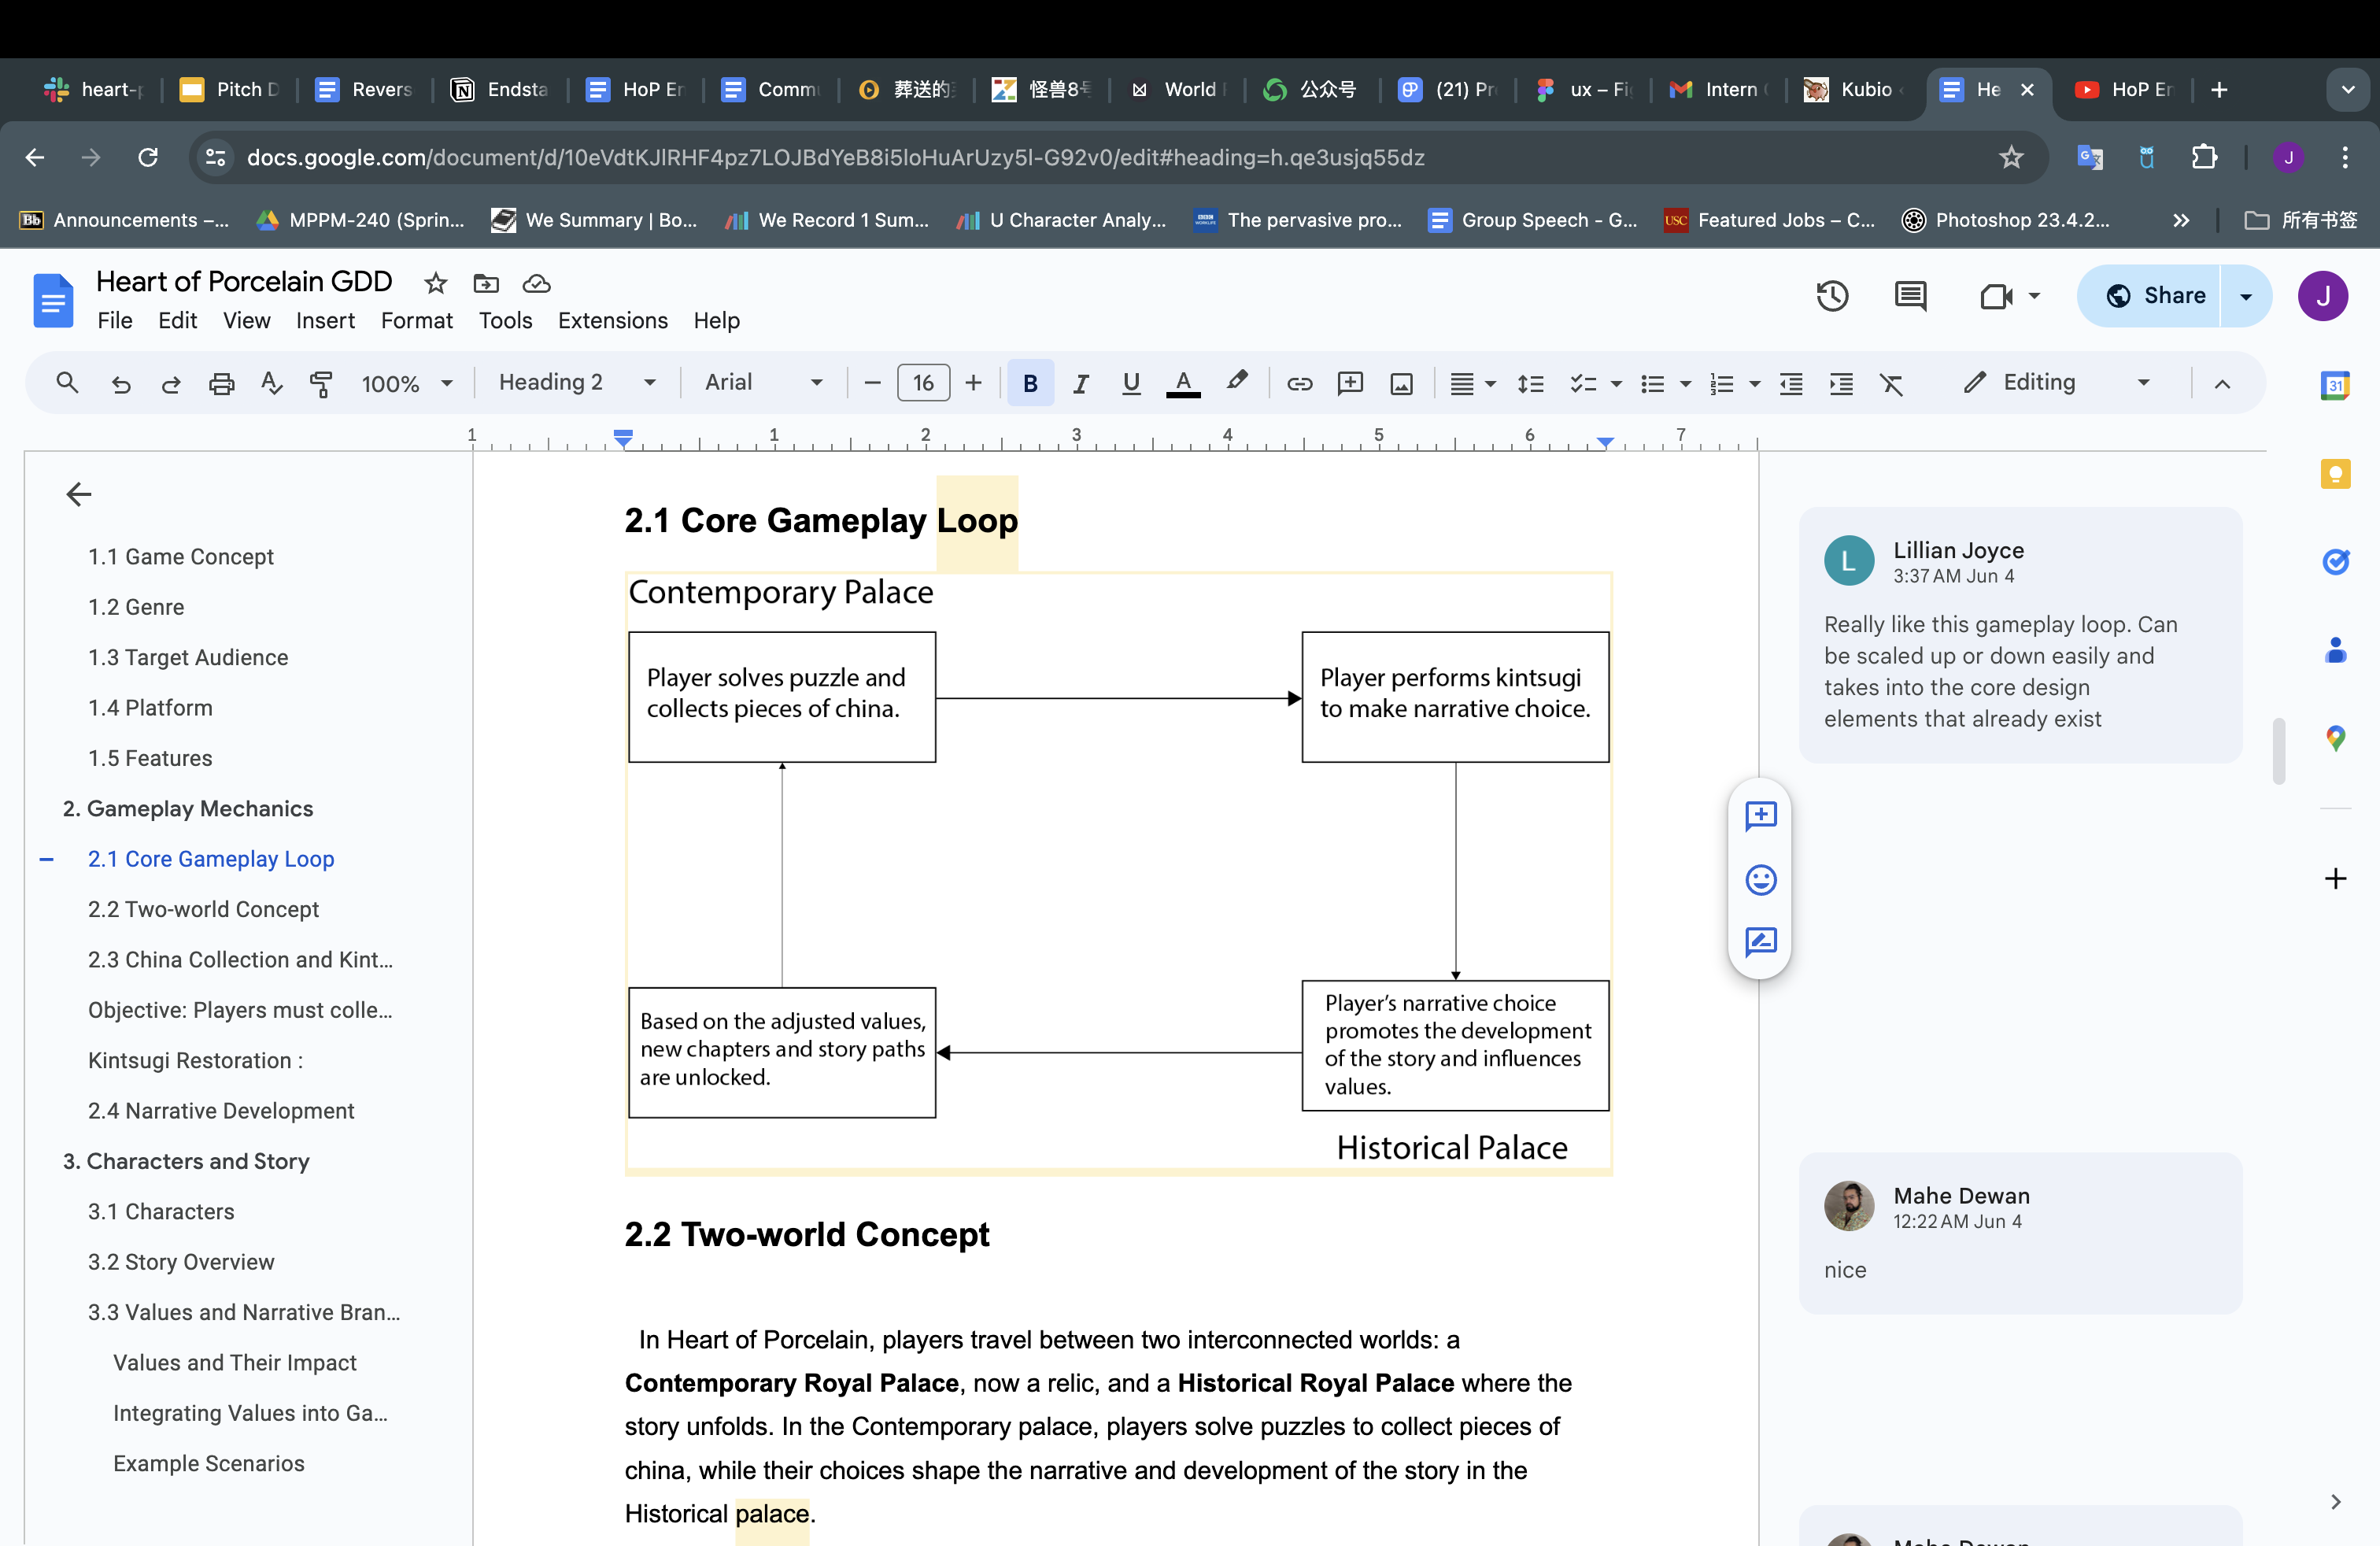Print the document using printer icon

tap(221, 383)
